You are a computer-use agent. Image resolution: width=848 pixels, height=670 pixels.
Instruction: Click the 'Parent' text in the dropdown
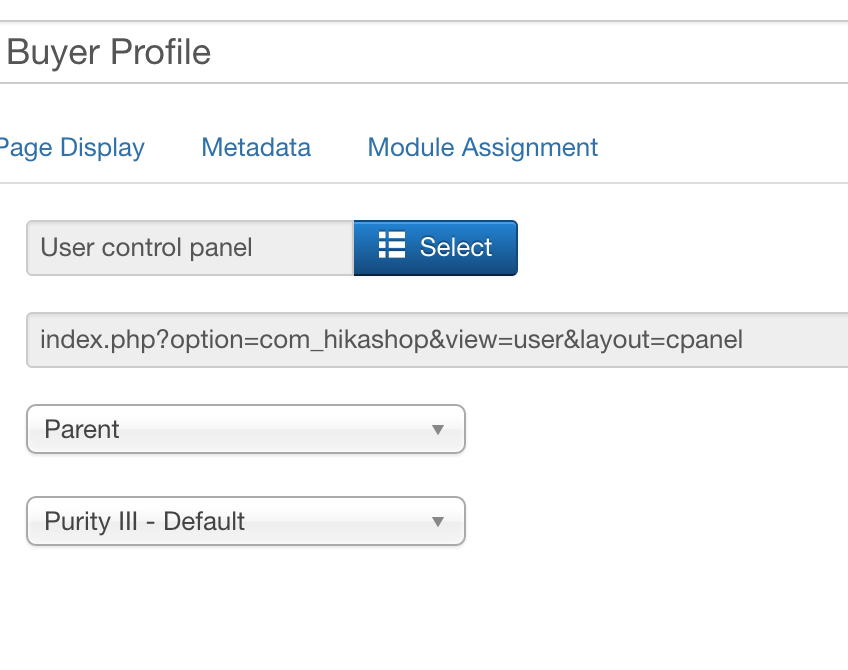coord(82,430)
